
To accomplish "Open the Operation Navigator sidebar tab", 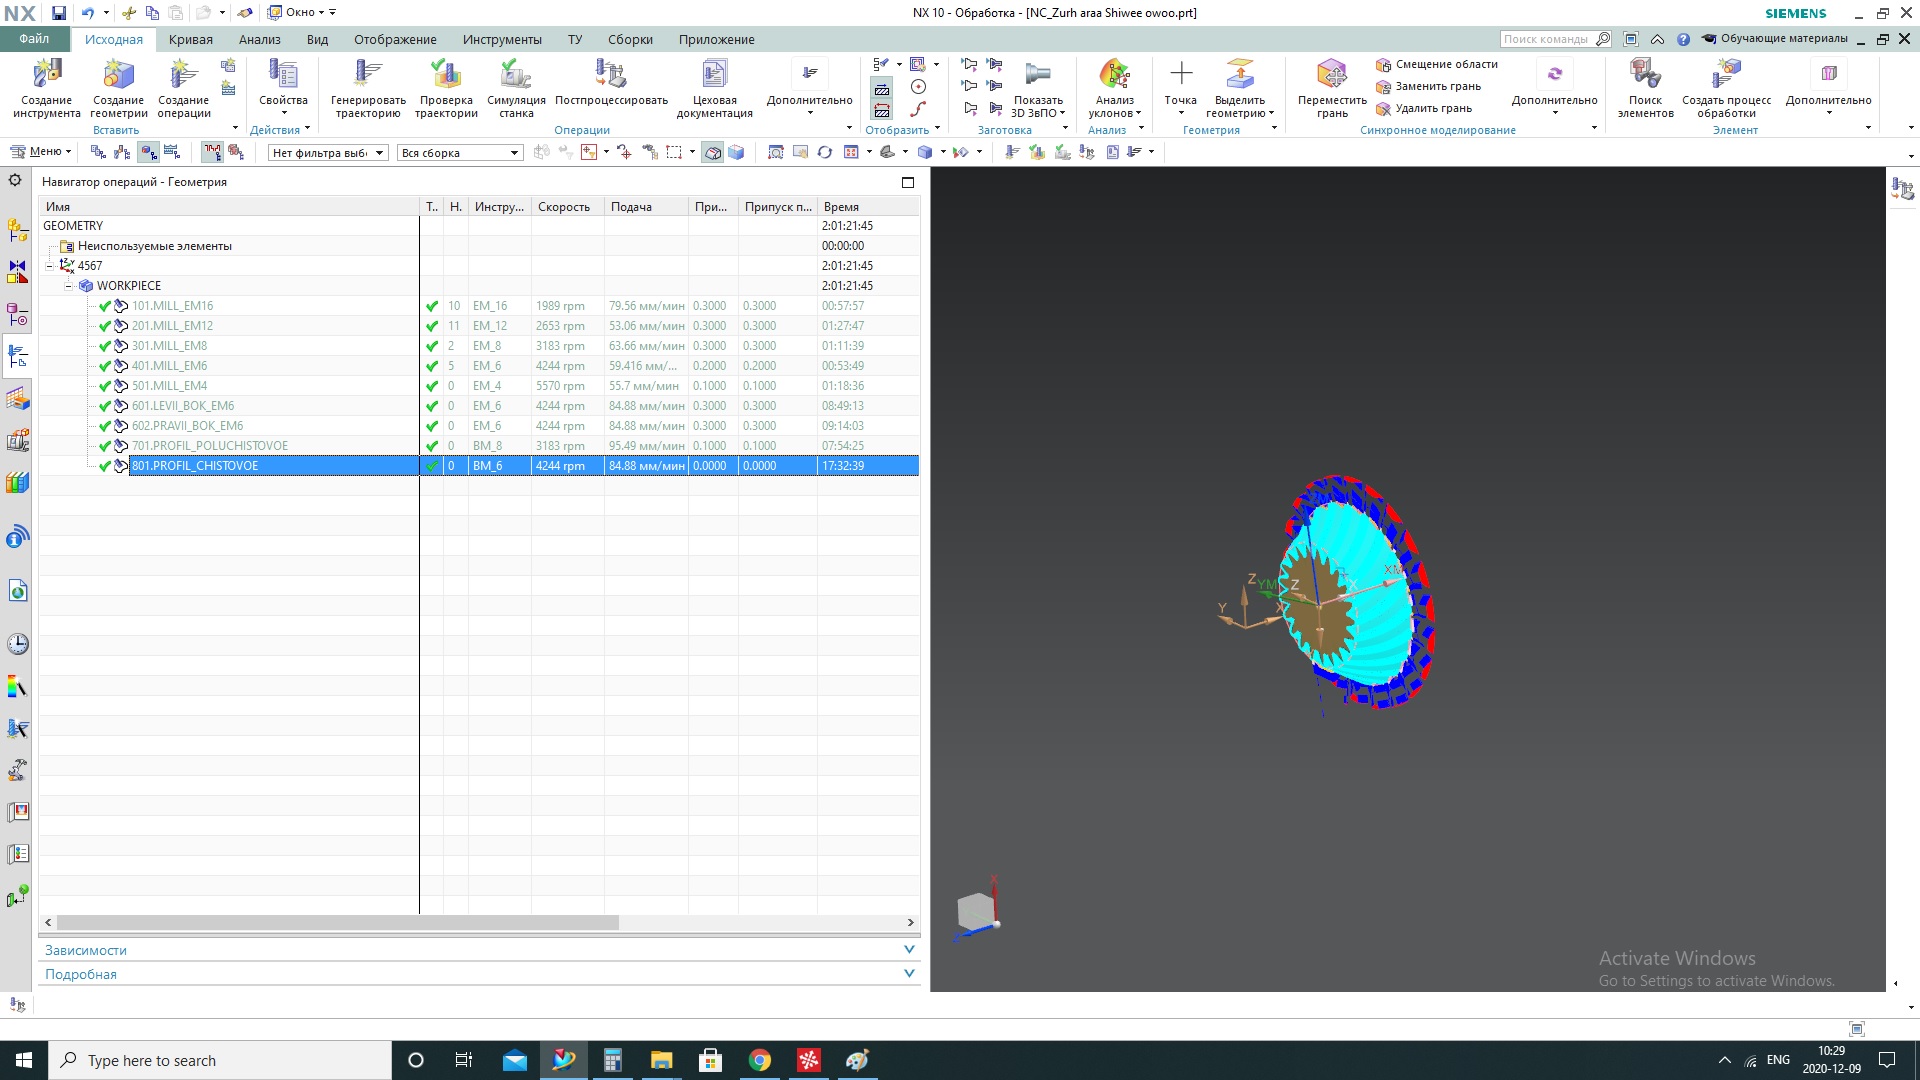I will click(x=17, y=356).
